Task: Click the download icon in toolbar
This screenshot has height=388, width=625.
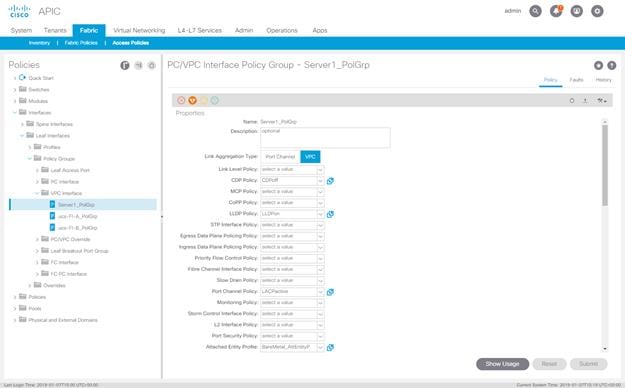Action: [585, 101]
